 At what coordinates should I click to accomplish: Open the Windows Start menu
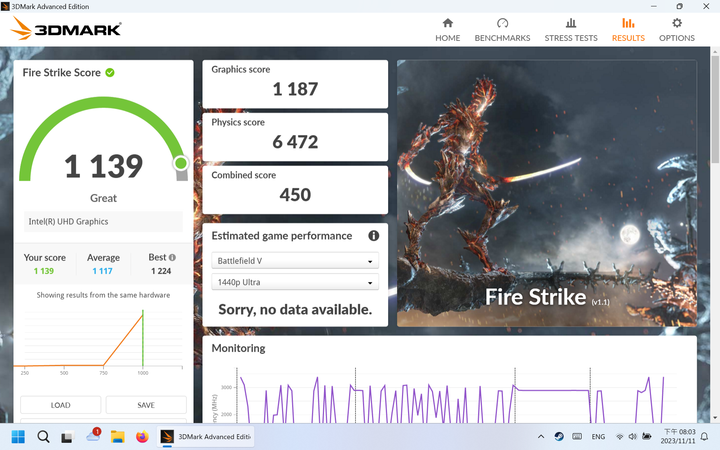point(18,436)
